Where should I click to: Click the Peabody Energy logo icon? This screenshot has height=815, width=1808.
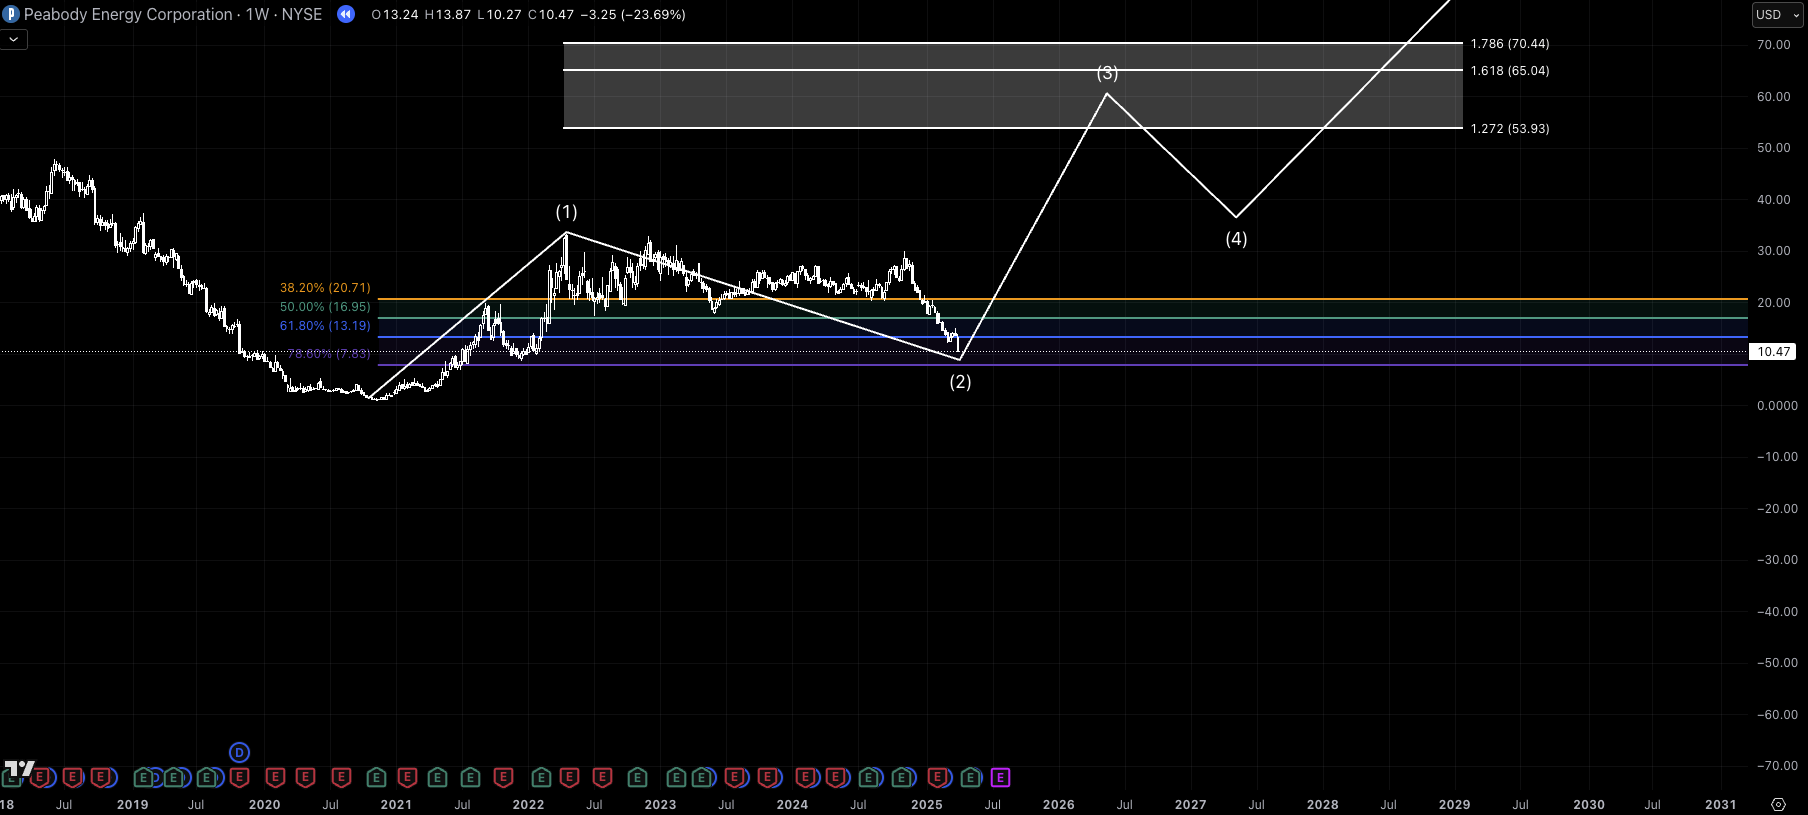[x=11, y=14]
